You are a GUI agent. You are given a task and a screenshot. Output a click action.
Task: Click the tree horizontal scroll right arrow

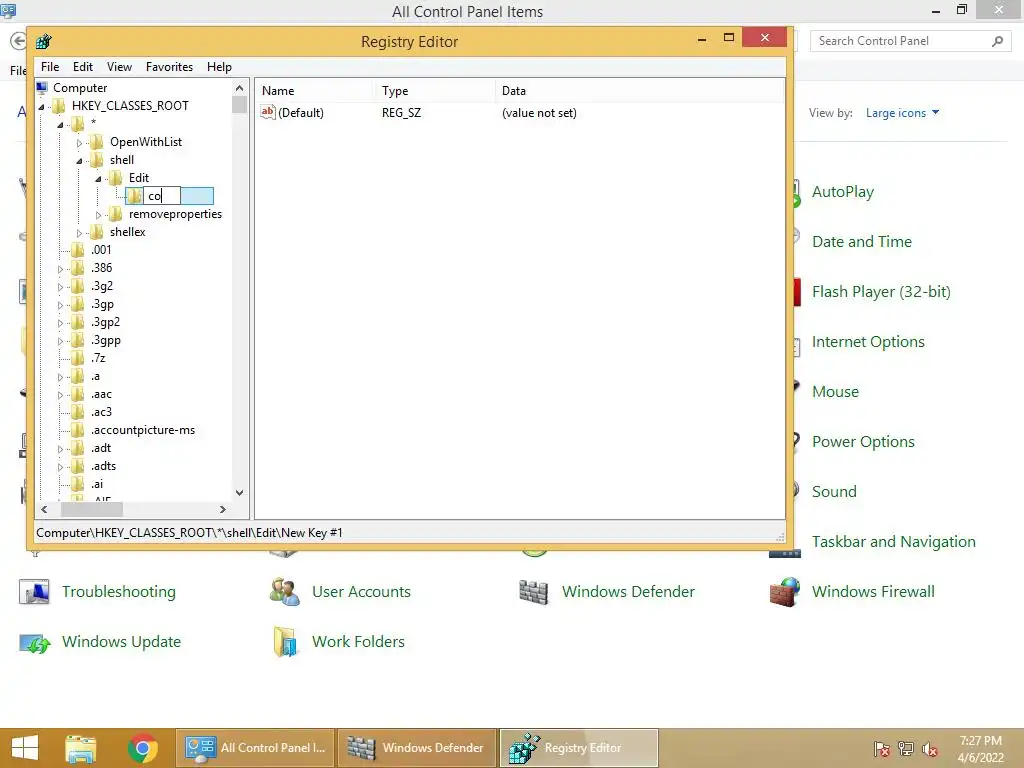coord(223,509)
